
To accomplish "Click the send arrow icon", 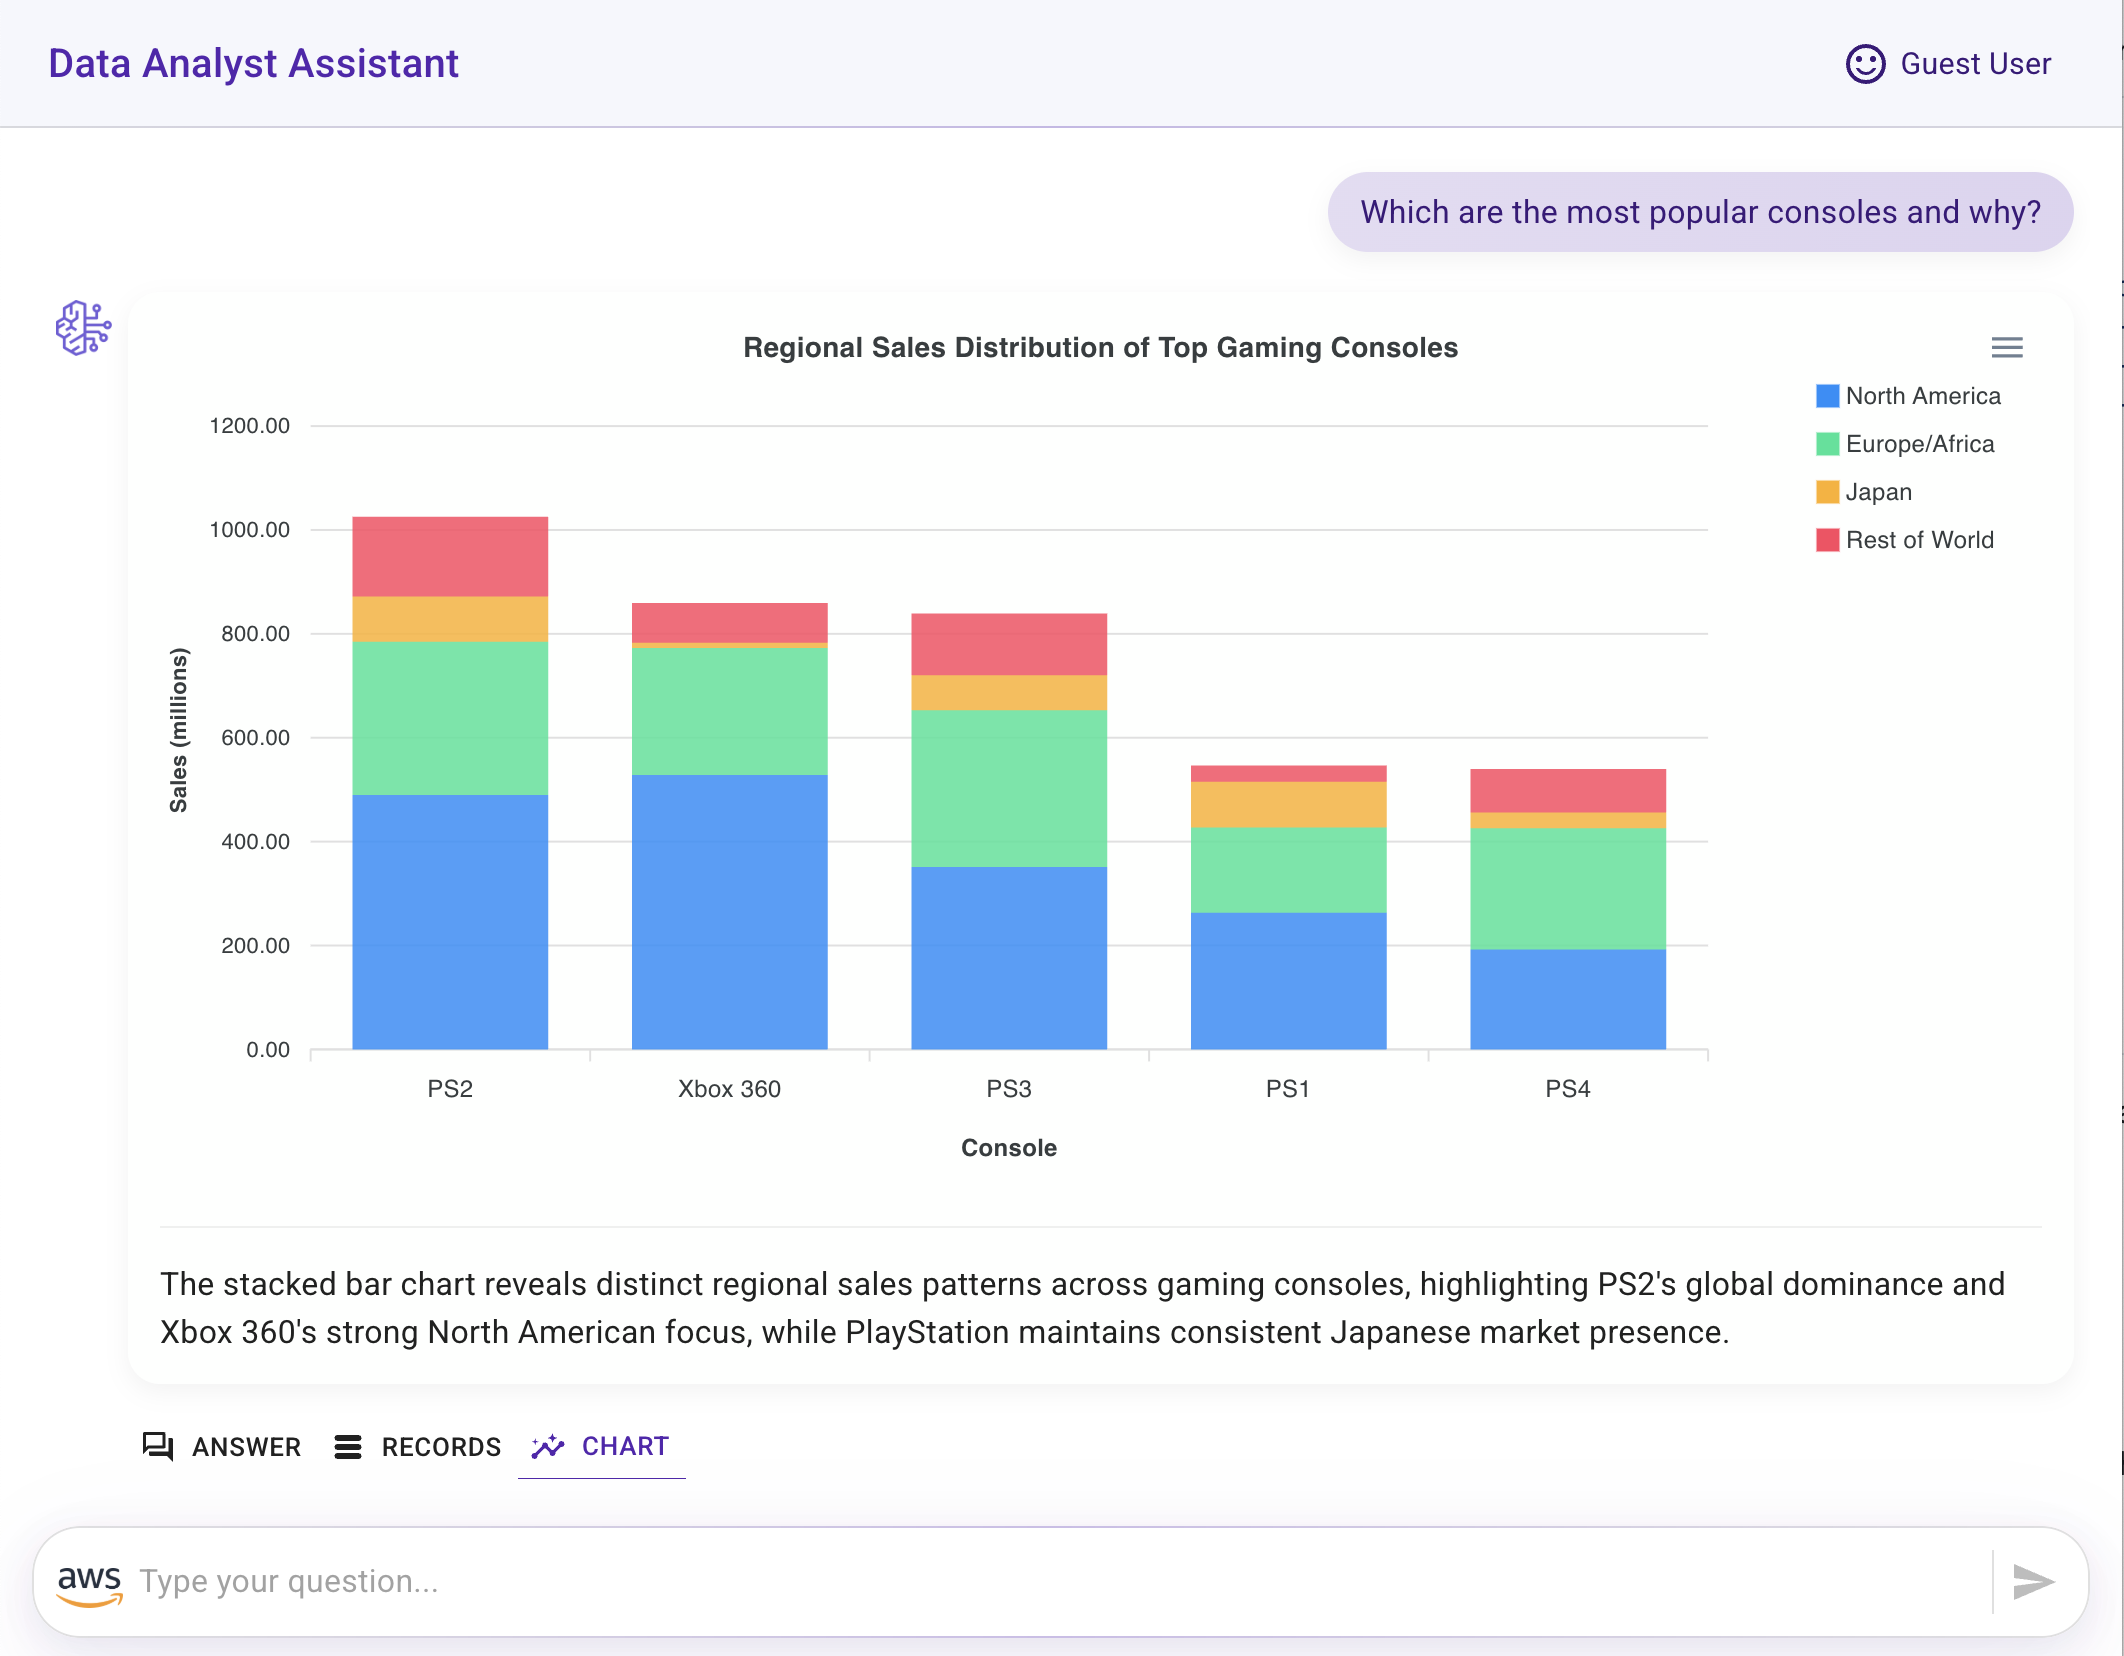I will [2033, 1581].
